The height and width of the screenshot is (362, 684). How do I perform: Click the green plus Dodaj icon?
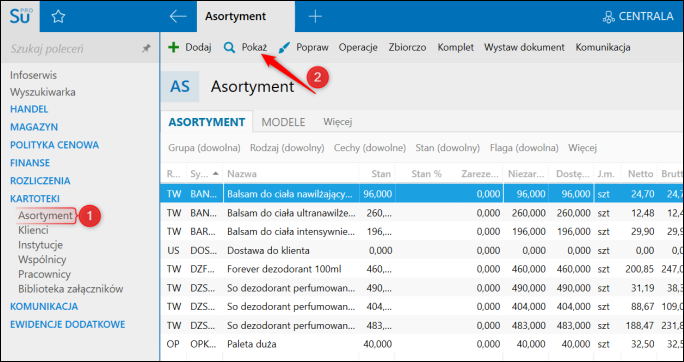click(x=174, y=47)
